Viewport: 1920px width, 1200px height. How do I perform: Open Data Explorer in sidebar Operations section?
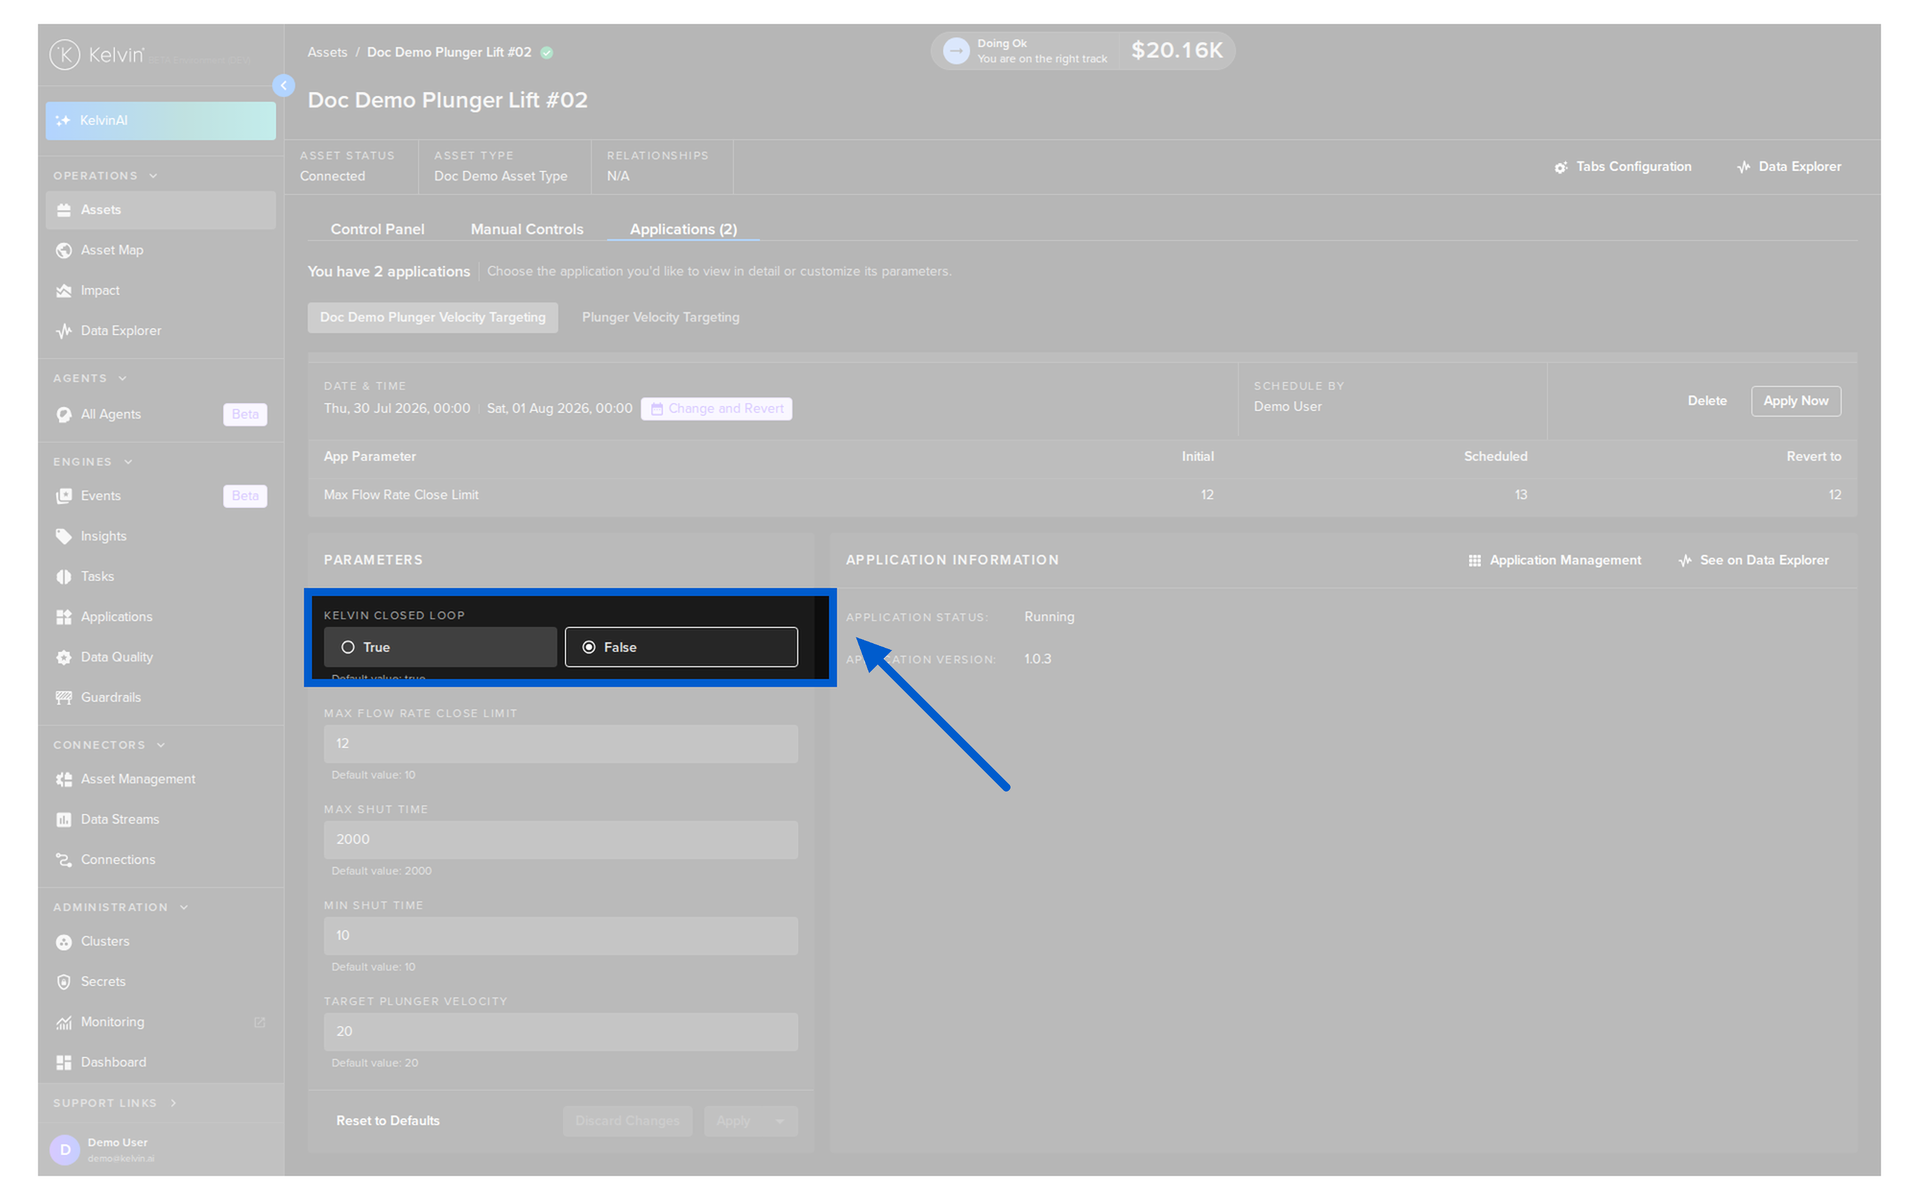click(x=160, y=331)
